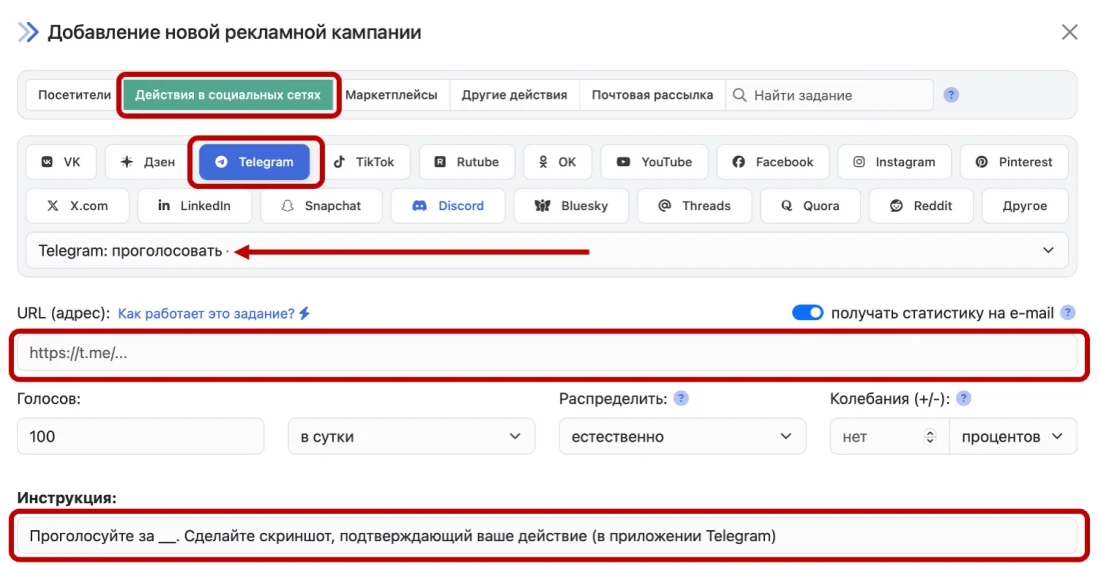Open the 'Telegram: проголосовать' task type dropdown
Image resolution: width=1098 pixels, height=566 pixels.
[x=546, y=251]
